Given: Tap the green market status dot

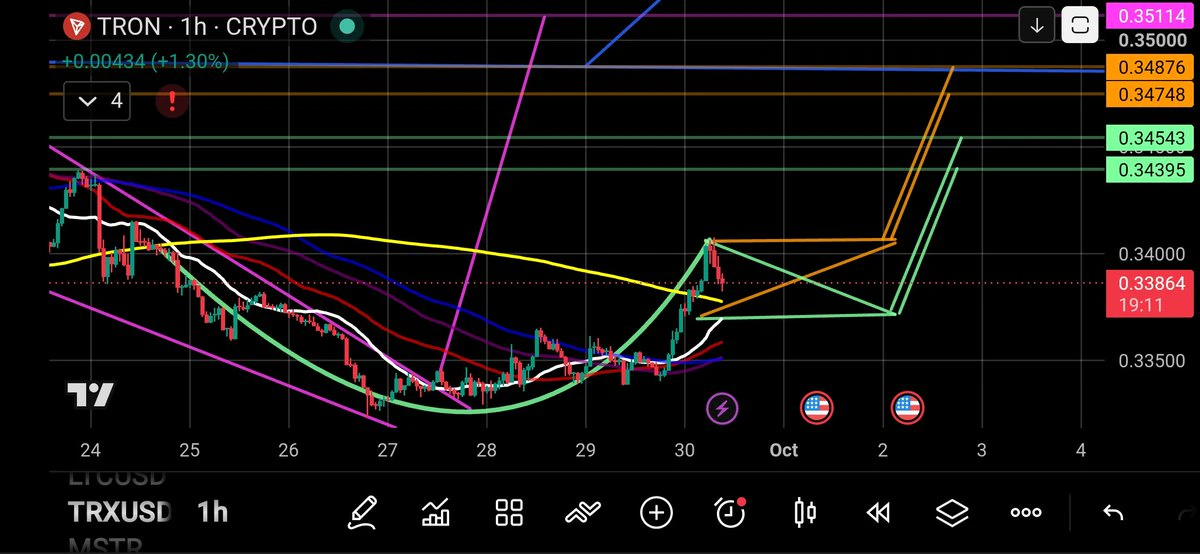Looking at the screenshot, I should tap(347, 25).
